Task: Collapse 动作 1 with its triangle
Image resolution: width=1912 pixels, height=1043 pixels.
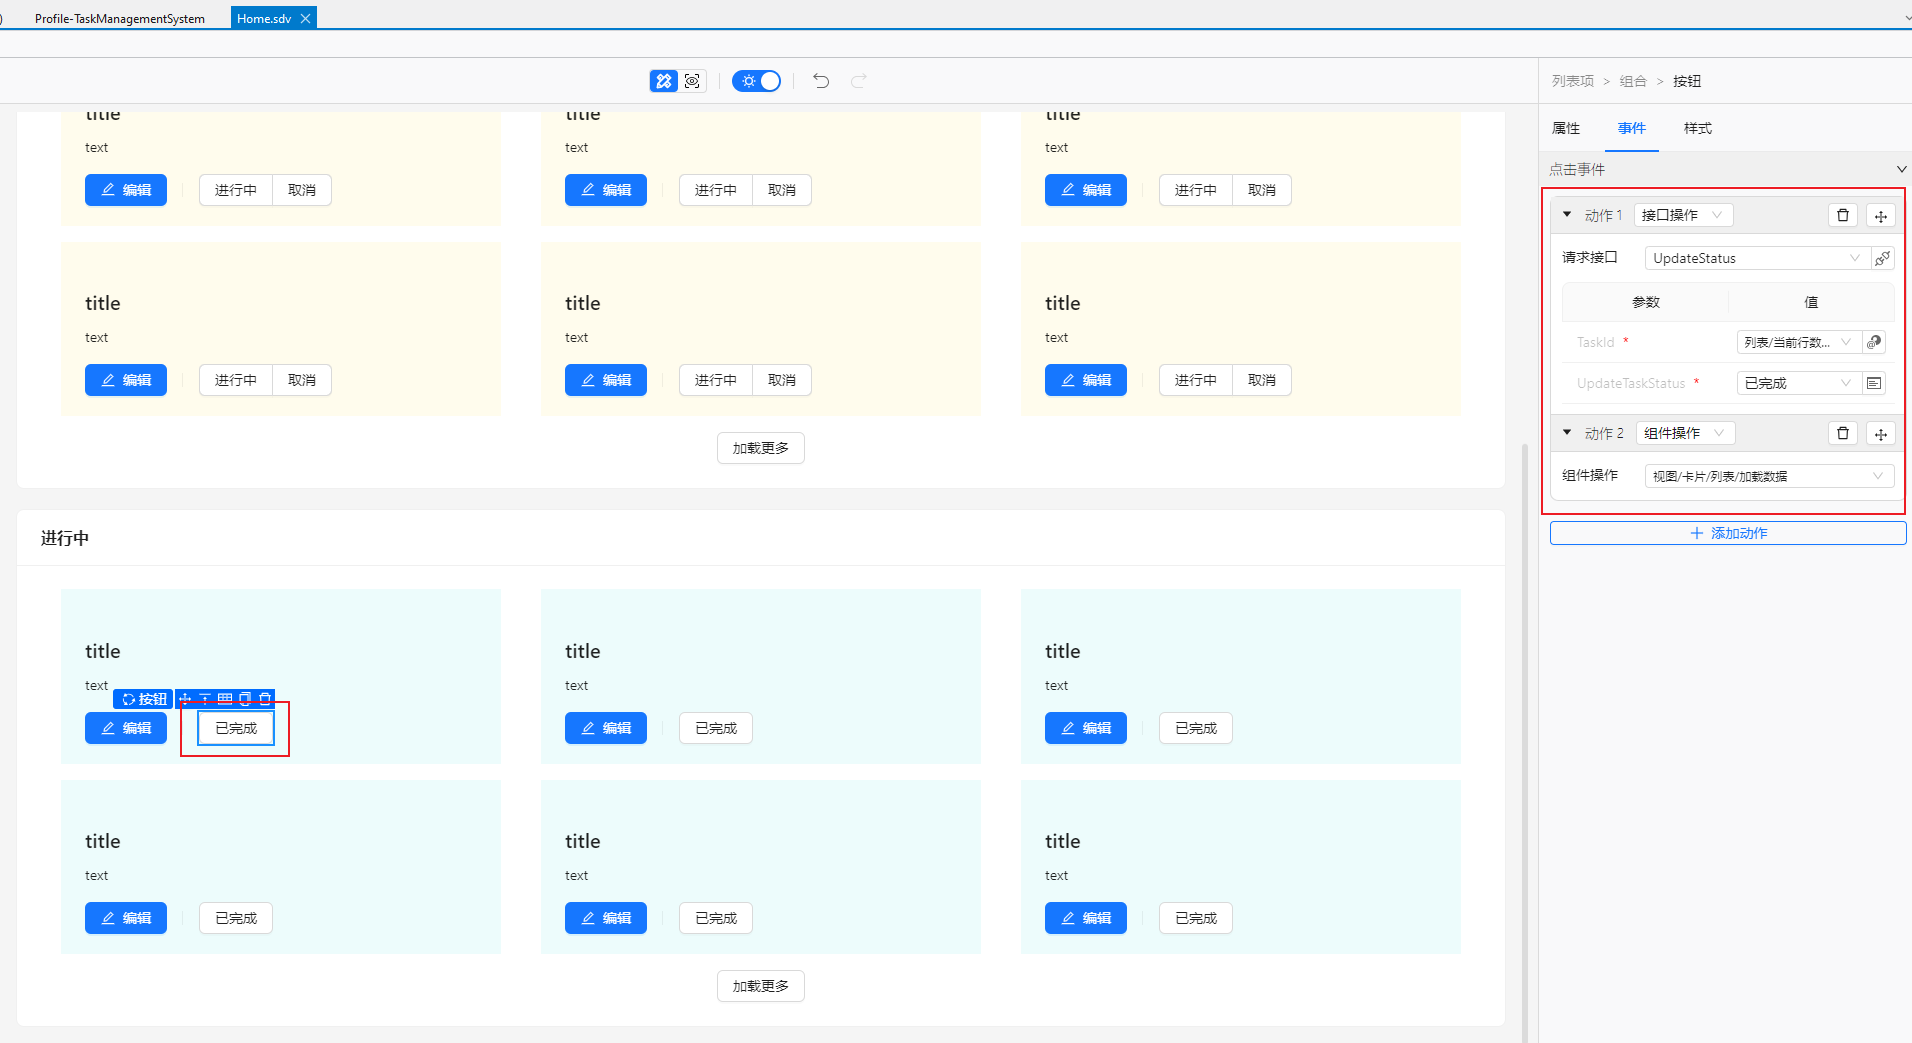Action: click(1567, 214)
